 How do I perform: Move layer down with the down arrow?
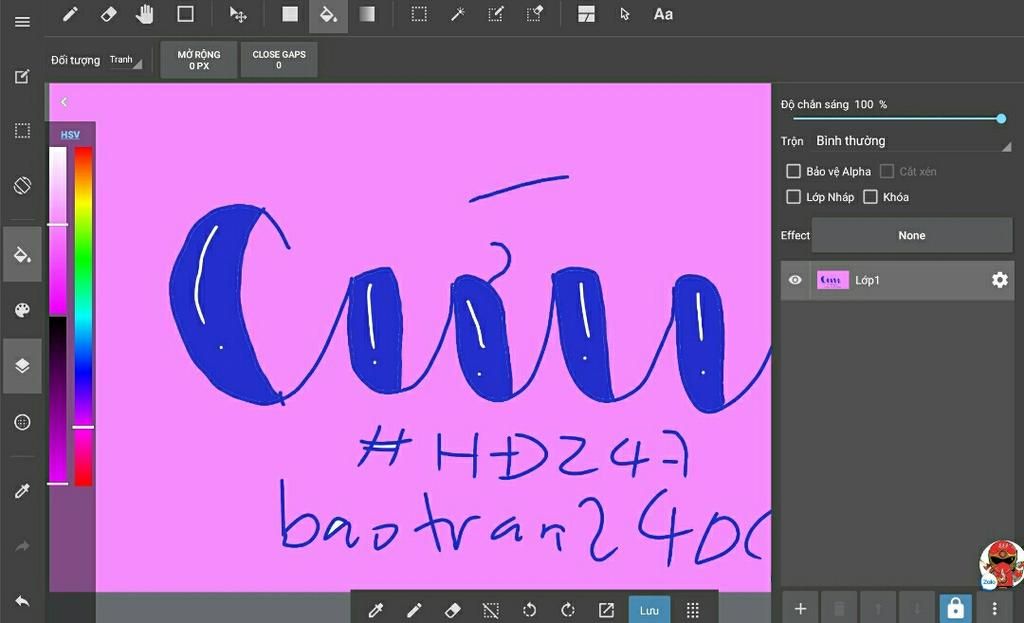917,609
